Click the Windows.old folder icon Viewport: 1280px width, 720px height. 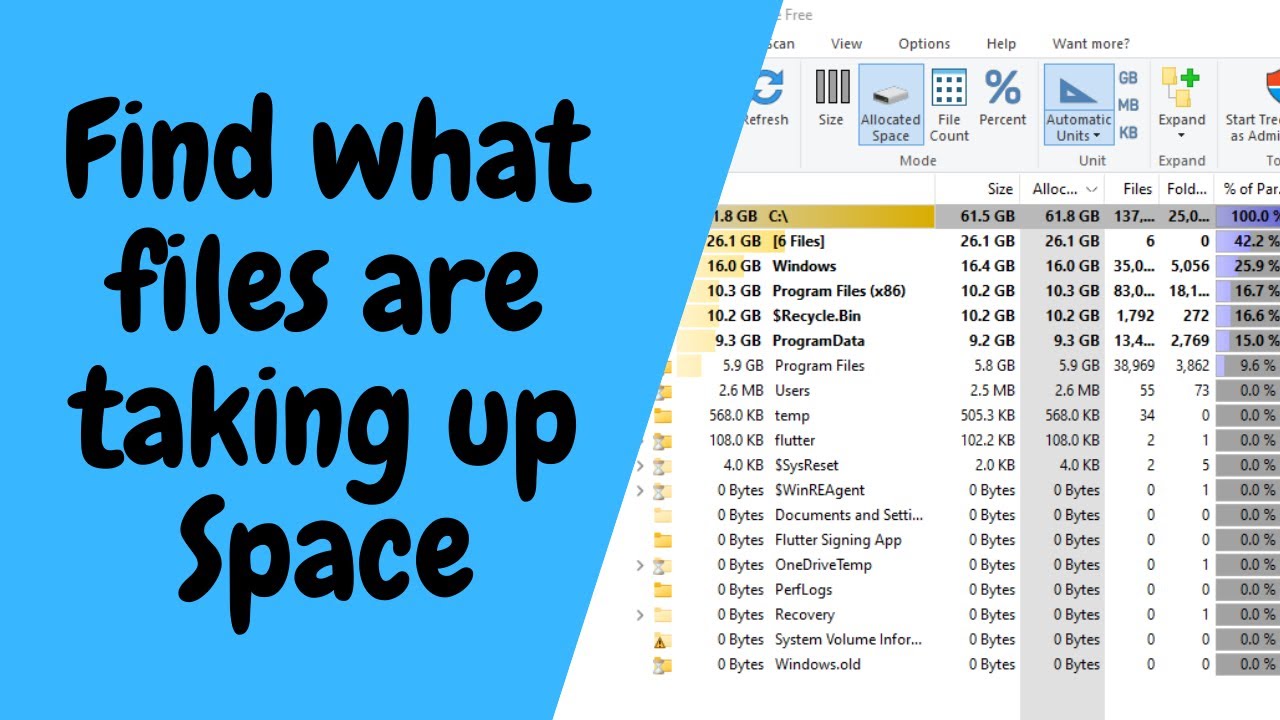(662, 665)
